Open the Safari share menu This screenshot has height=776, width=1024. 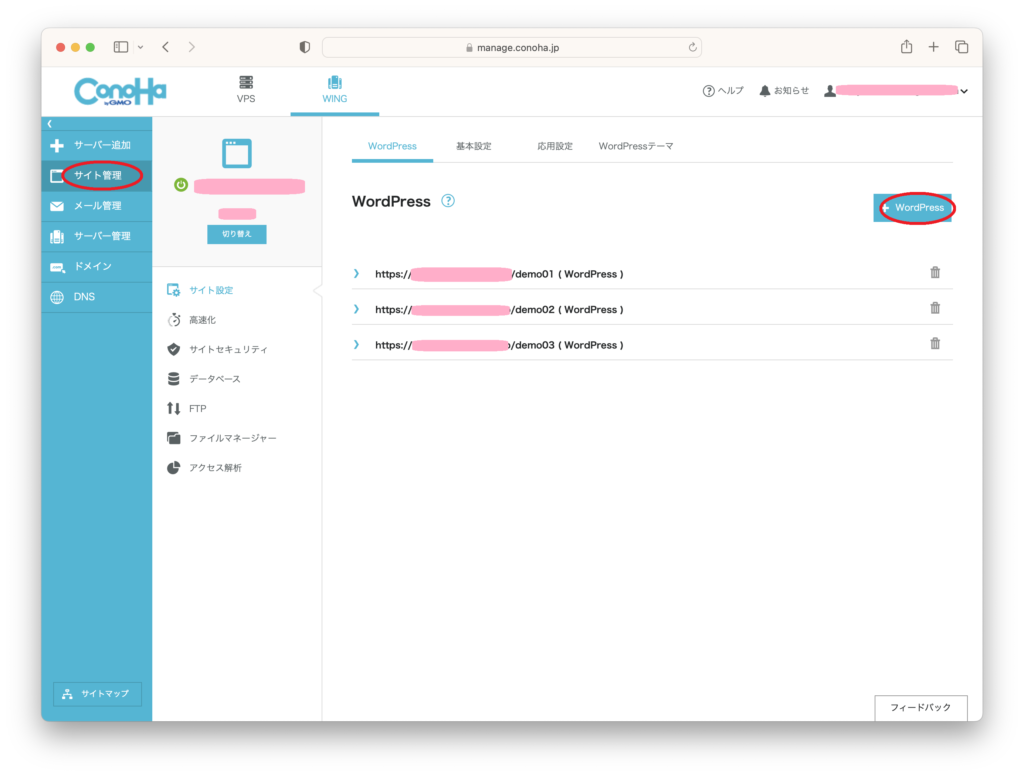click(x=906, y=46)
